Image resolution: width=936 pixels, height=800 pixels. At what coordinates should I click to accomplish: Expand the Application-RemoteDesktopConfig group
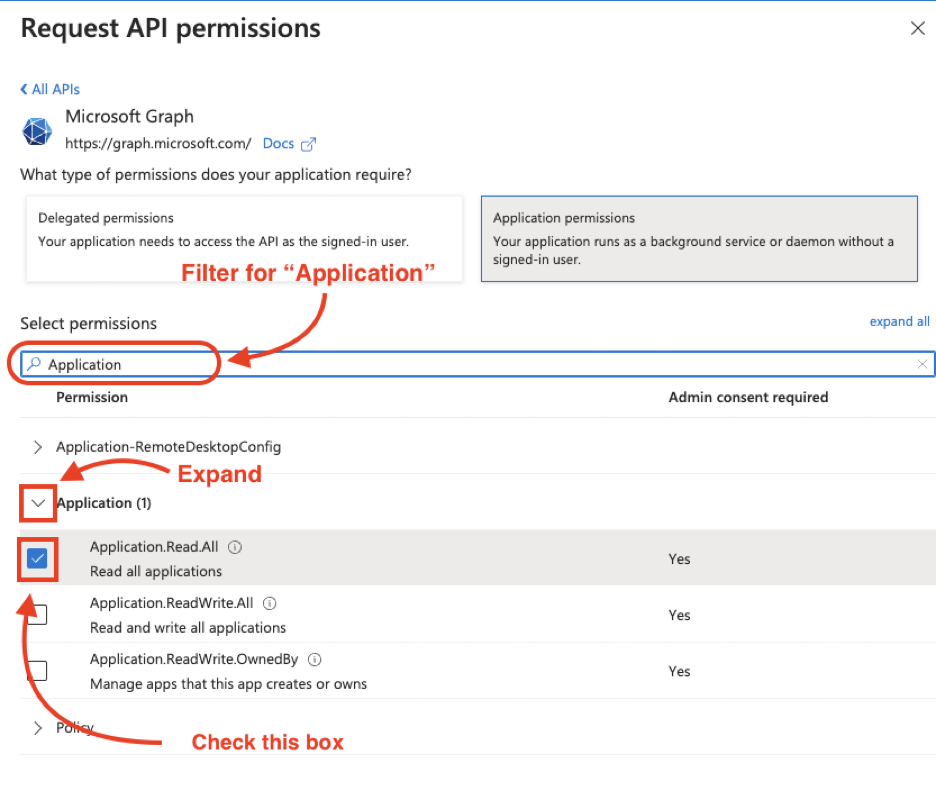[x=37, y=447]
